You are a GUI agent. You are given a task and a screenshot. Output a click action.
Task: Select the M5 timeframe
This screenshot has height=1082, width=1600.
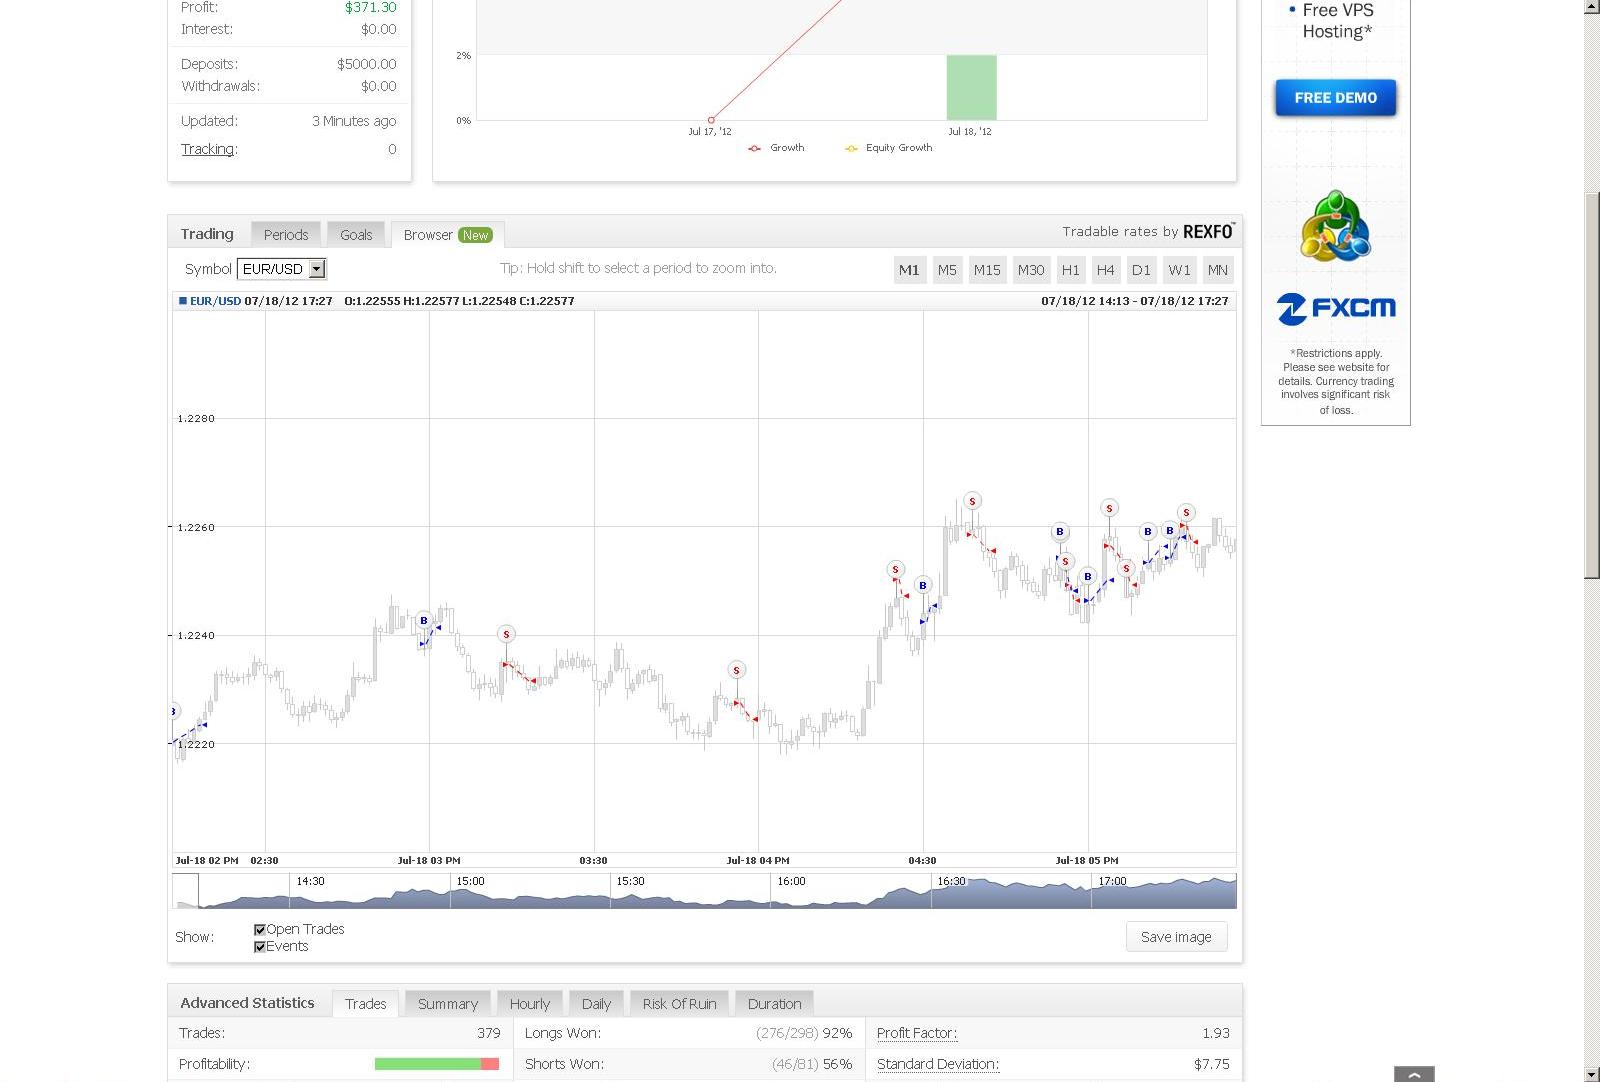[947, 270]
